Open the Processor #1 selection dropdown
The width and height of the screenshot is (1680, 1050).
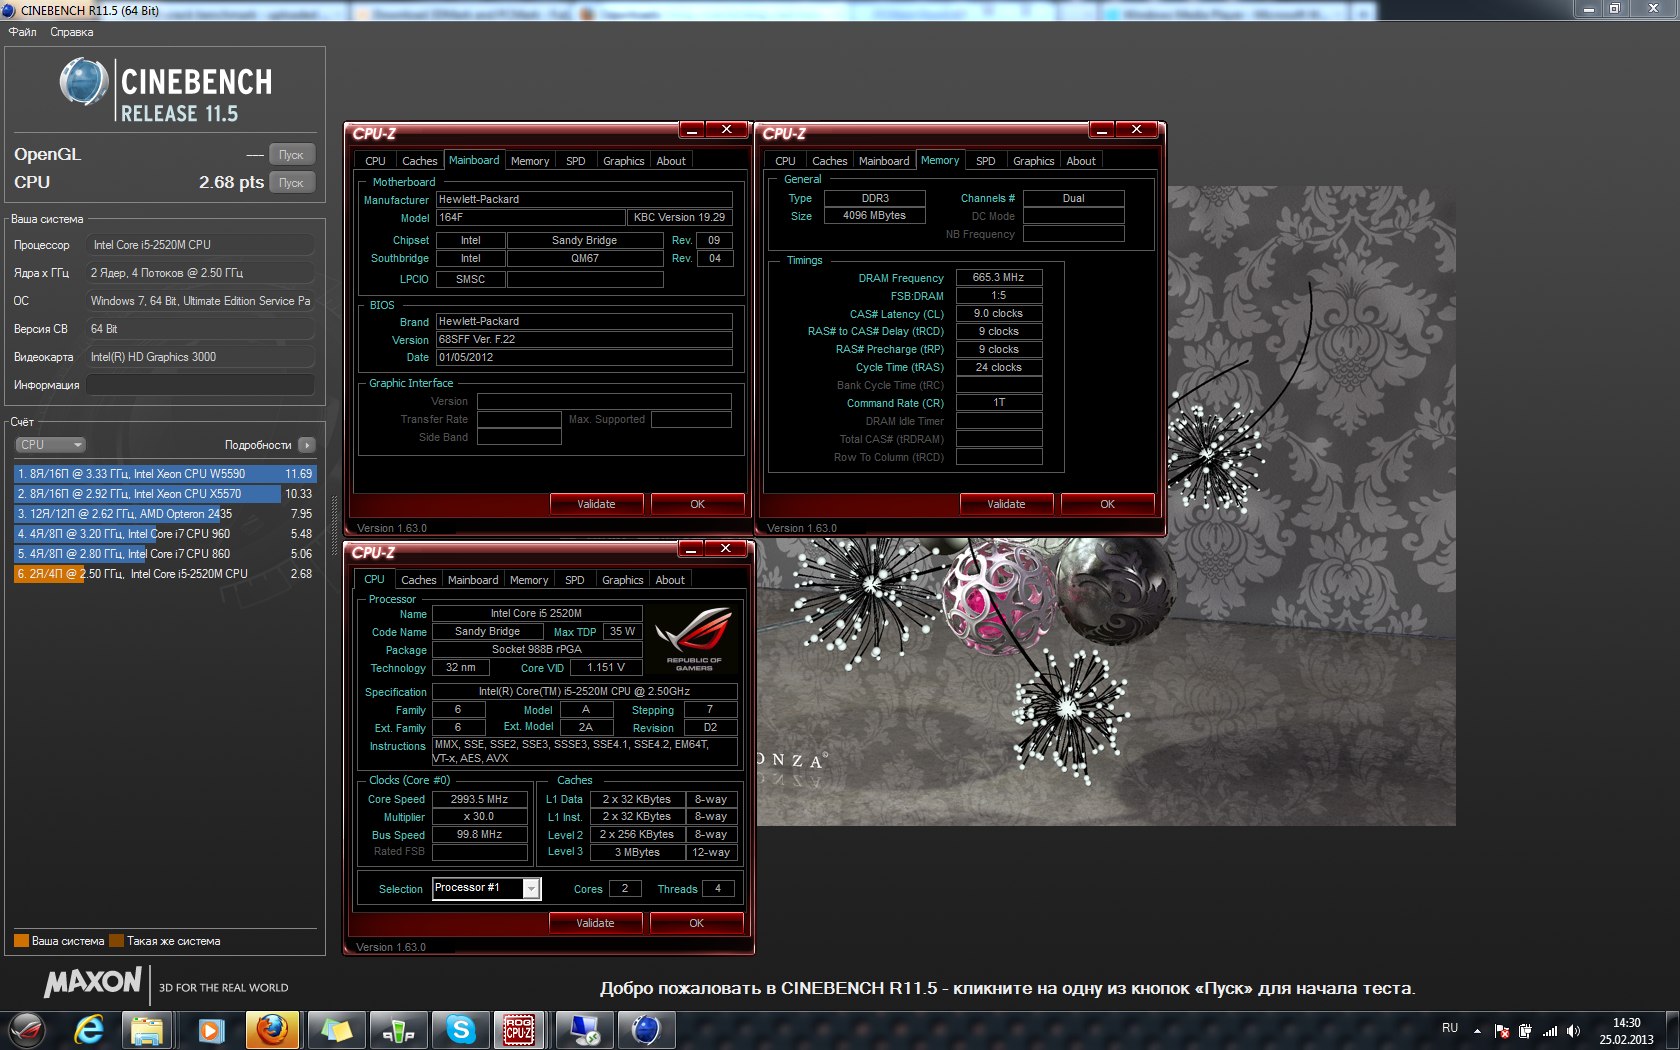[486, 888]
